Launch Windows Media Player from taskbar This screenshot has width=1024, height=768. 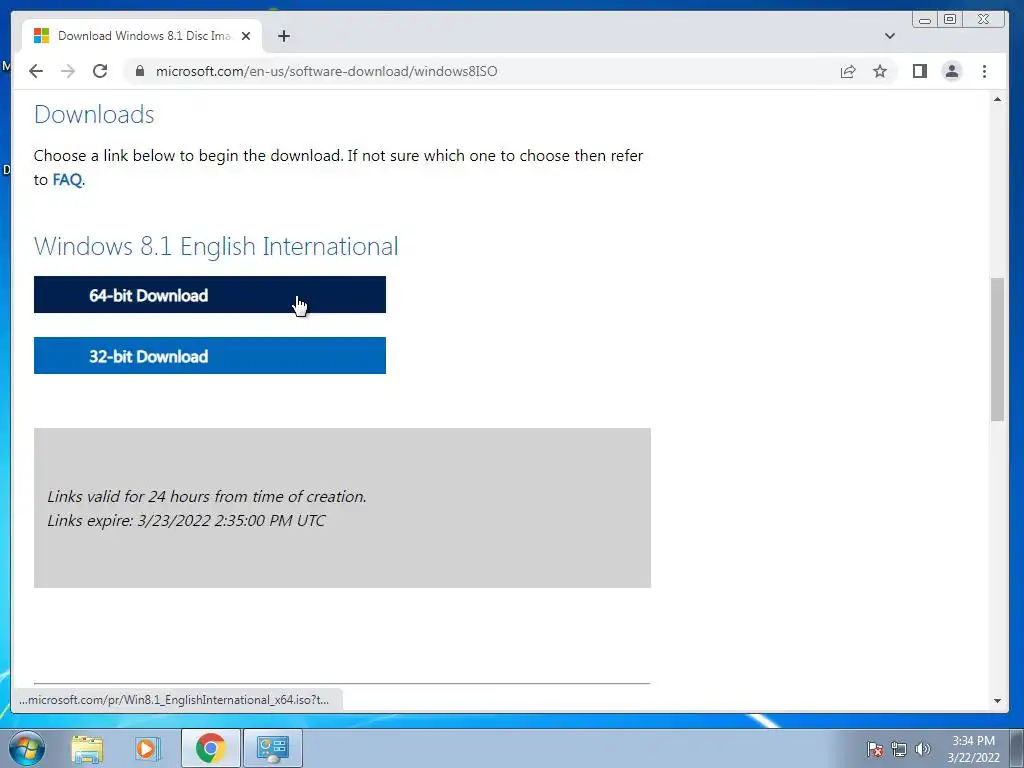pos(148,748)
